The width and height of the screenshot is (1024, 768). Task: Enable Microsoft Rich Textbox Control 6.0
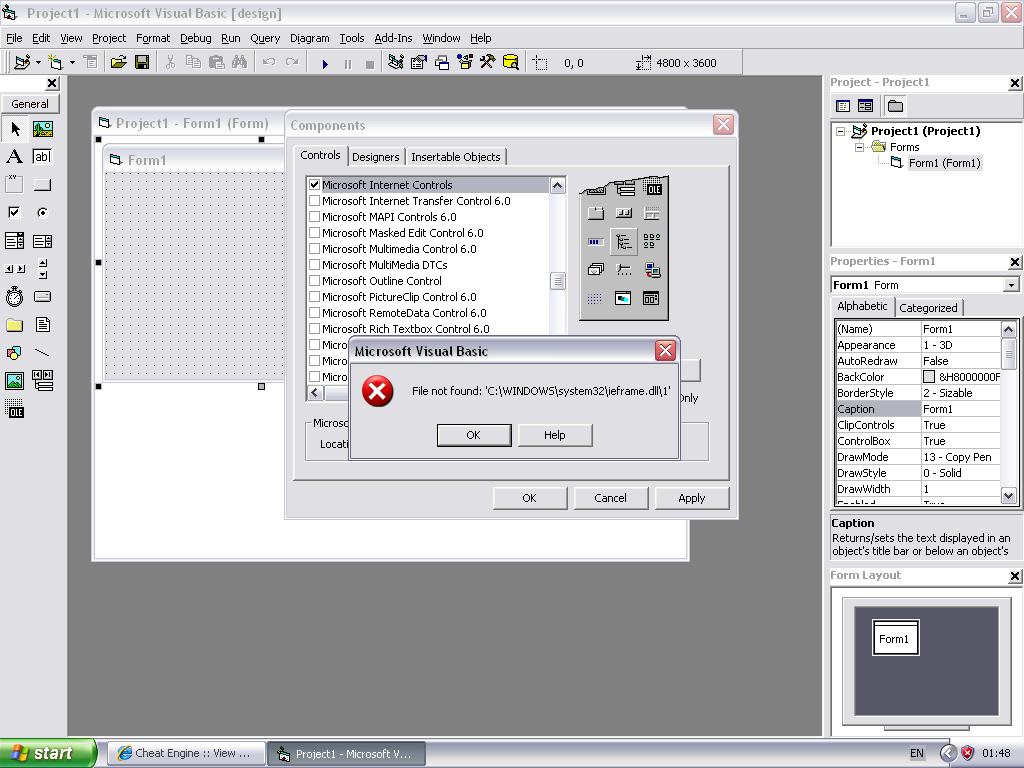coord(315,329)
